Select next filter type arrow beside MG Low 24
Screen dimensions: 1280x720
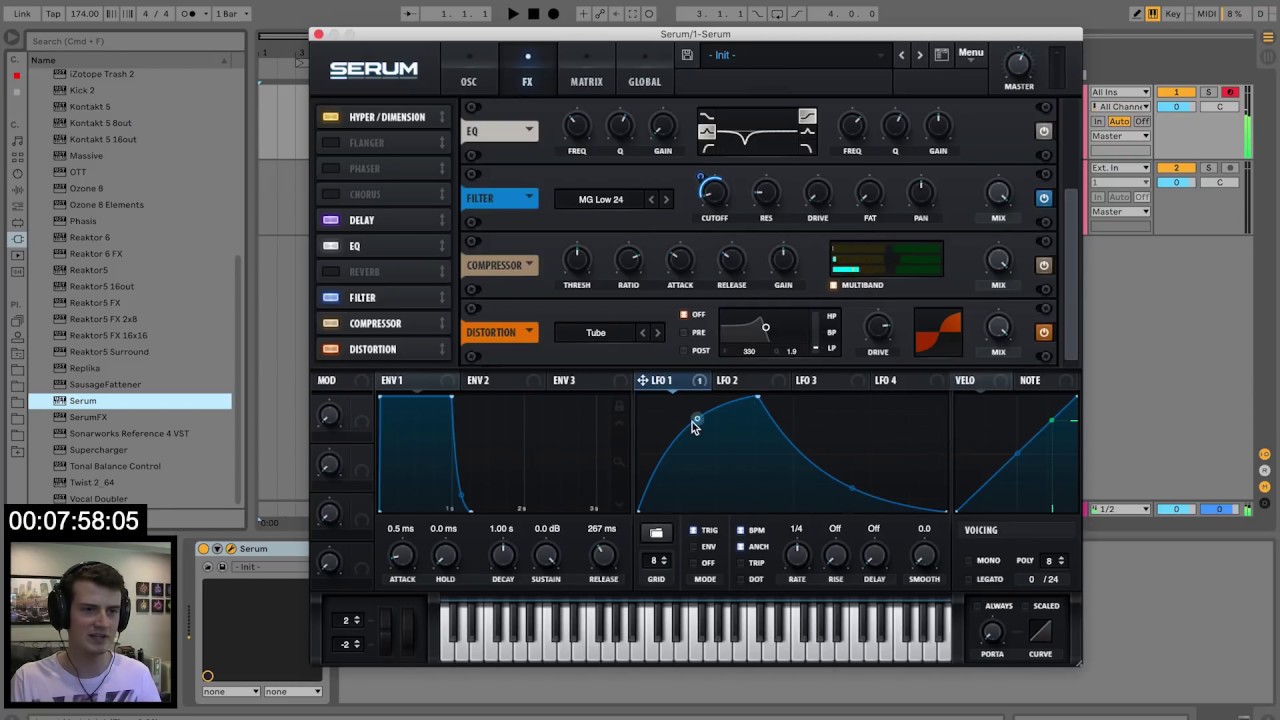tap(666, 199)
